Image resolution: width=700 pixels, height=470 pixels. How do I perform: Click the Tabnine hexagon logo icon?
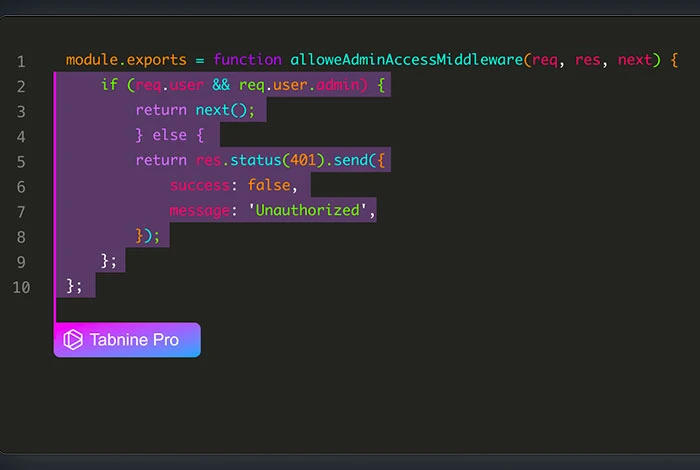point(73,340)
